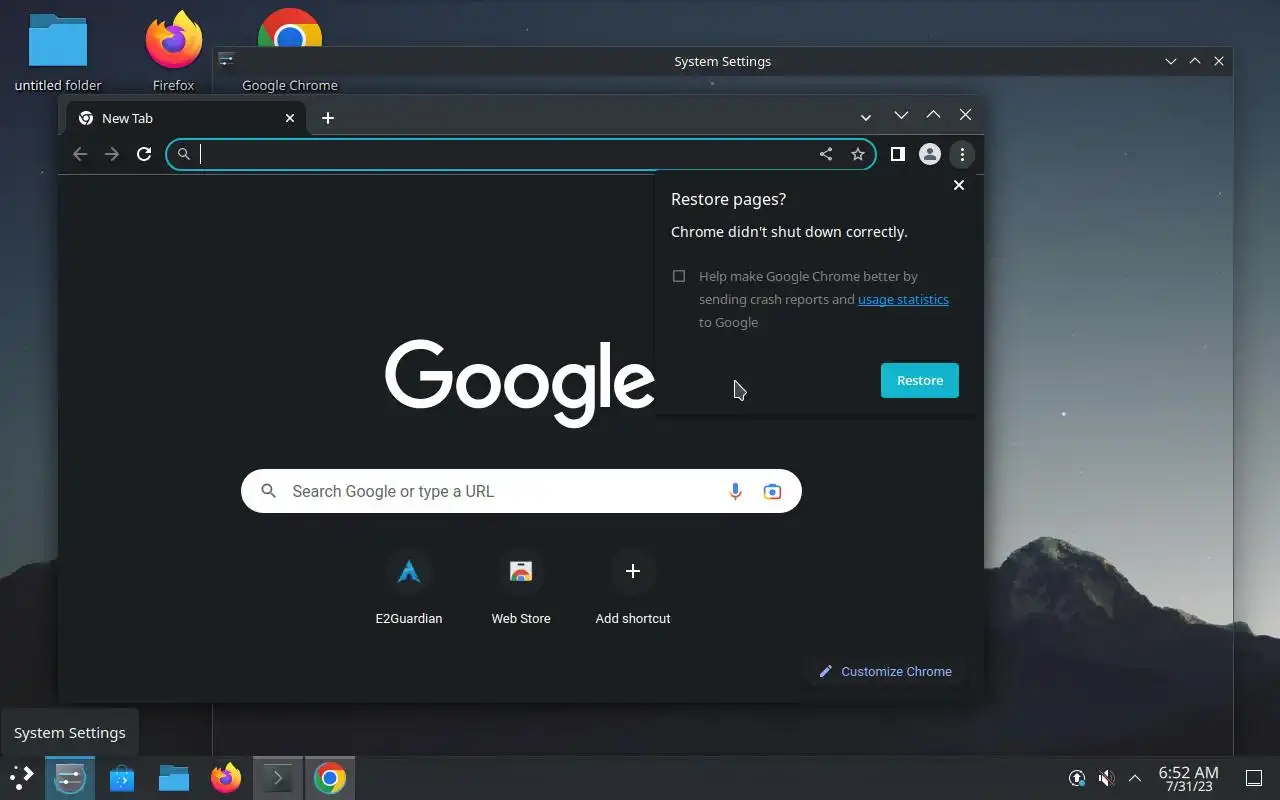
Task: Click the Search Google or type a URL box
Action: (x=521, y=491)
